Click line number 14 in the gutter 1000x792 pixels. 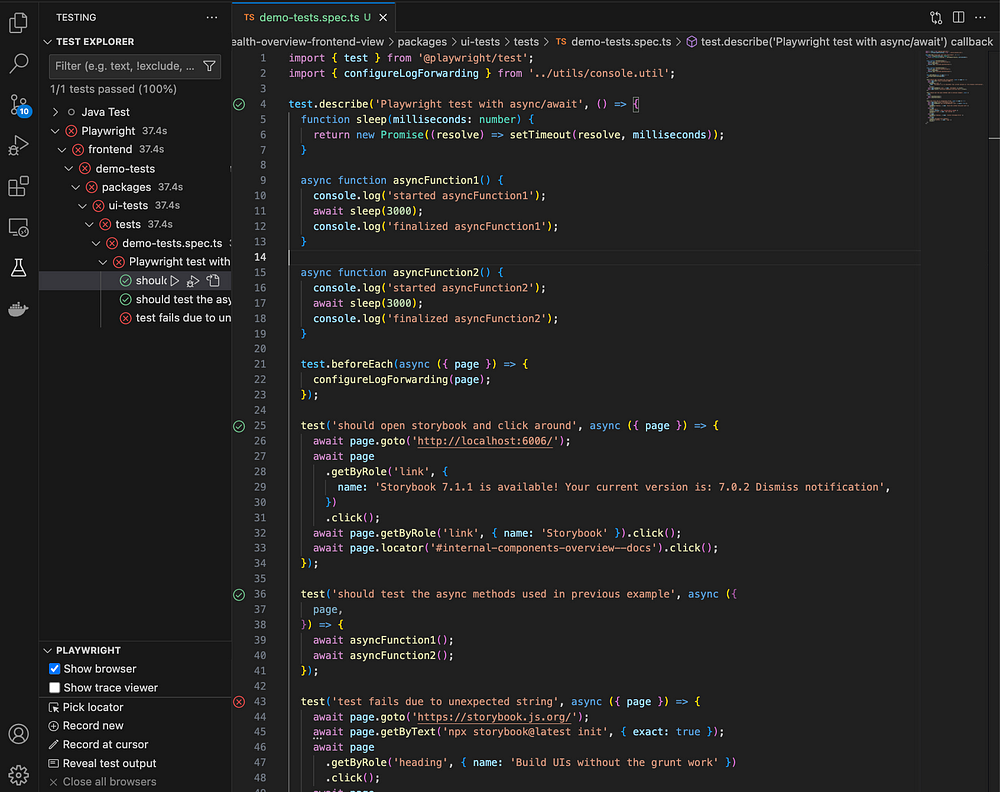coord(260,257)
